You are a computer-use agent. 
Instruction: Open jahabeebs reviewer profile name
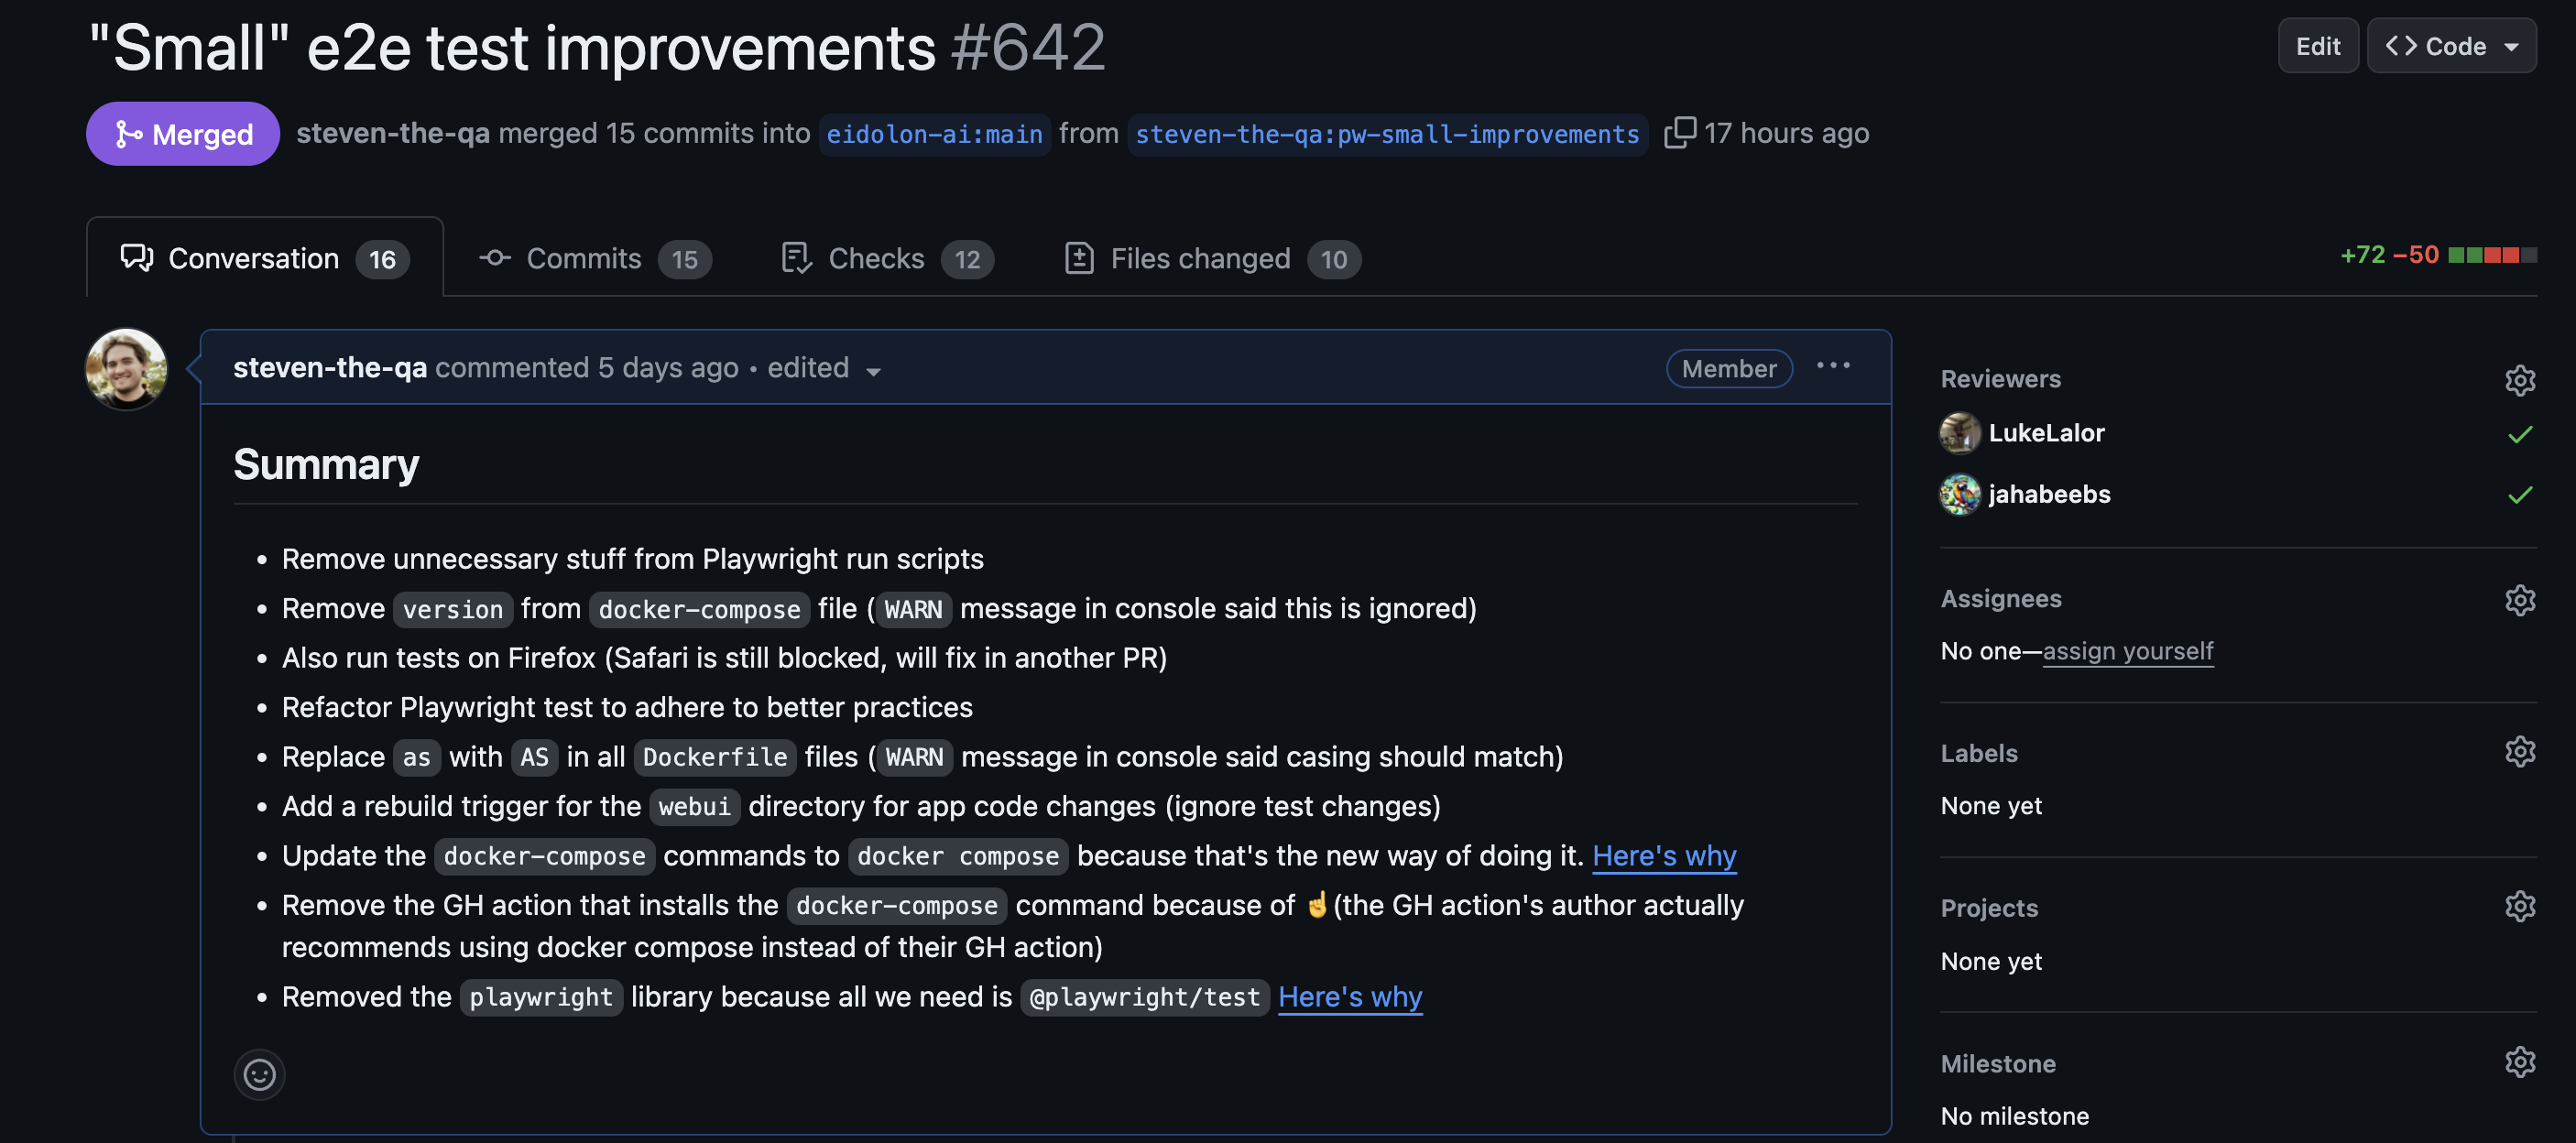(x=2049, y=494)
